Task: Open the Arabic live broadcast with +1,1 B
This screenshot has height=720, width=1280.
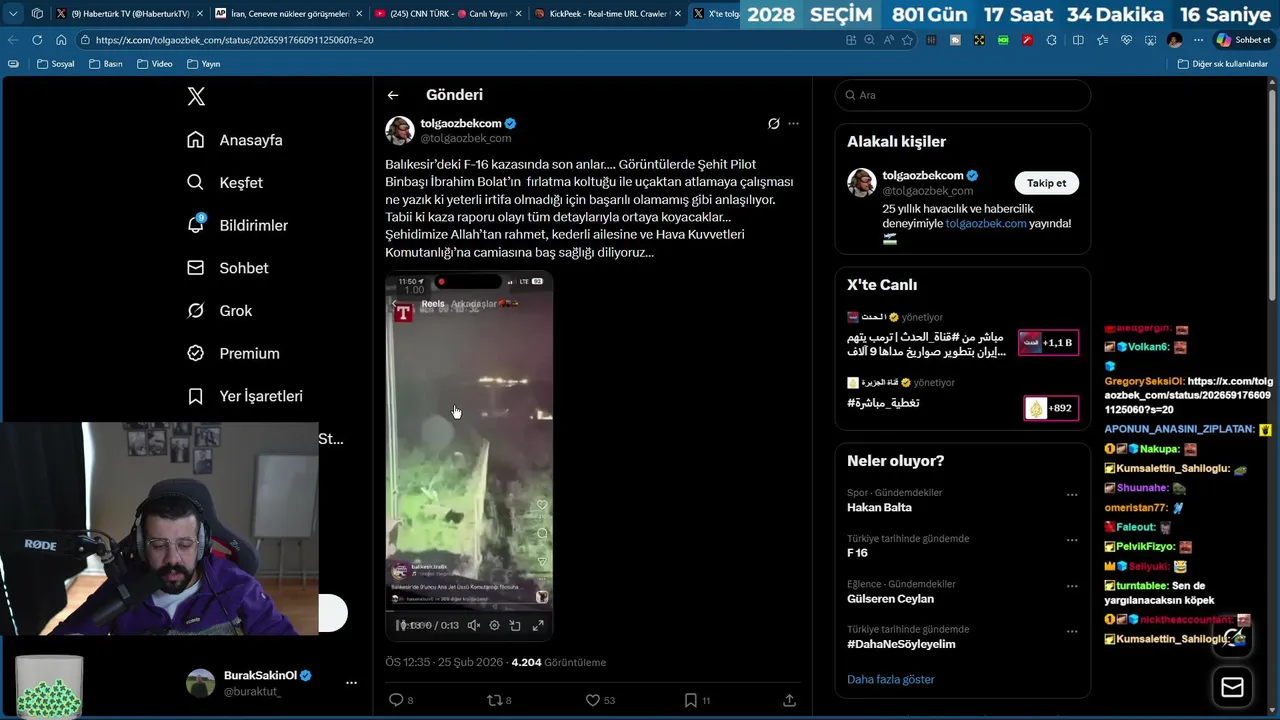Action: (962, 335)
